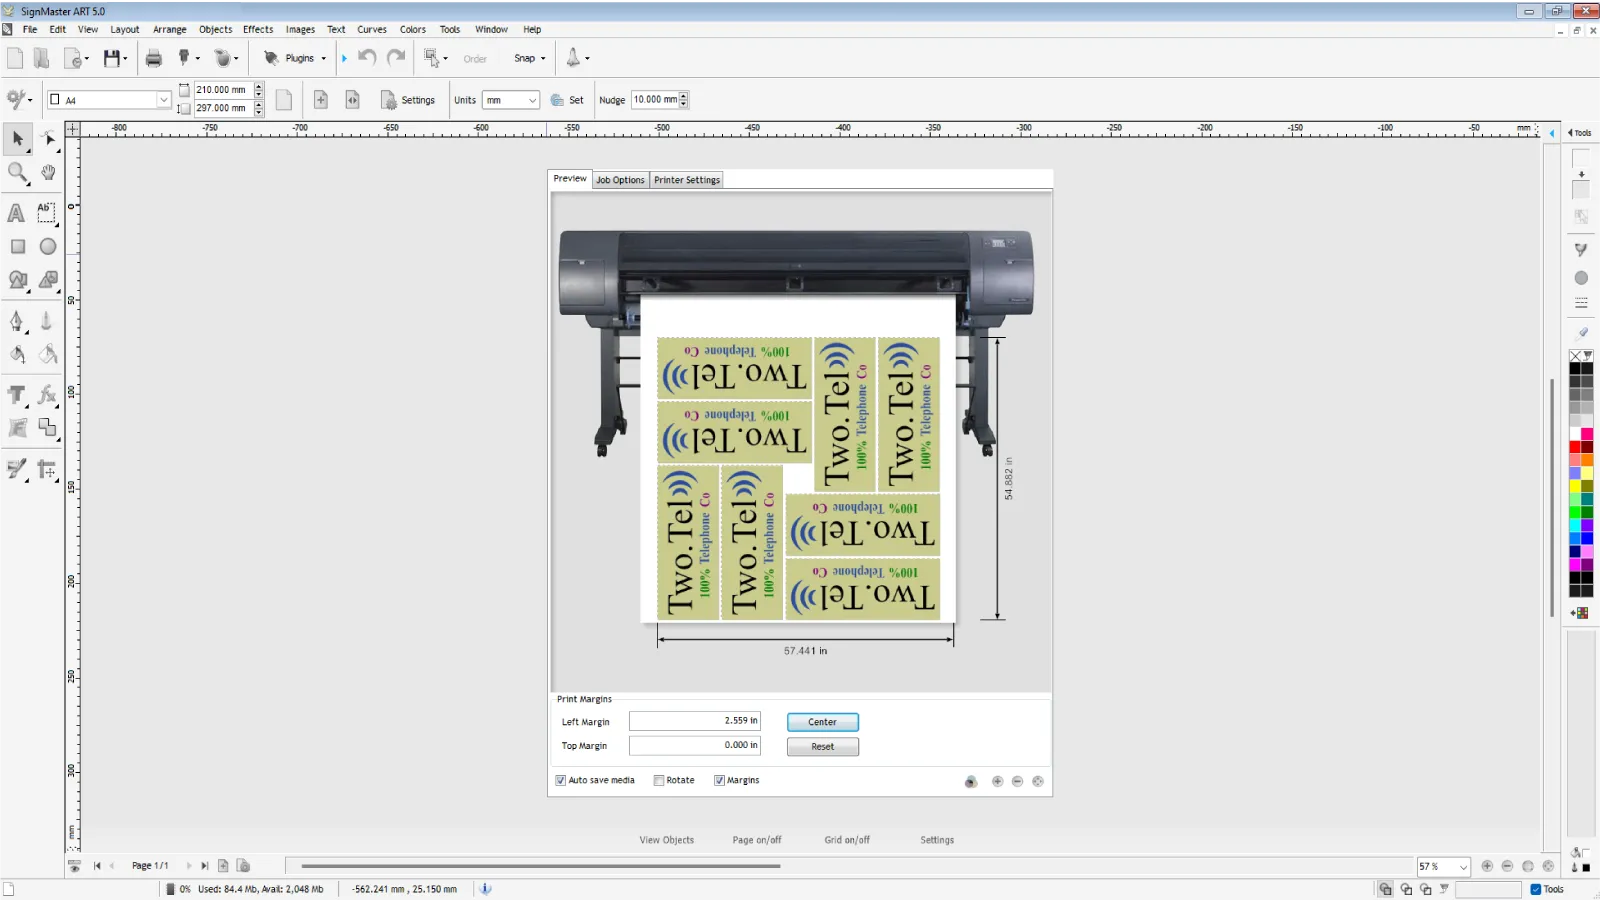Click the horizontal scrollbar at bottom
Image resolution: width=1600 pixels, height=900 pixels.
click(540, 866)
